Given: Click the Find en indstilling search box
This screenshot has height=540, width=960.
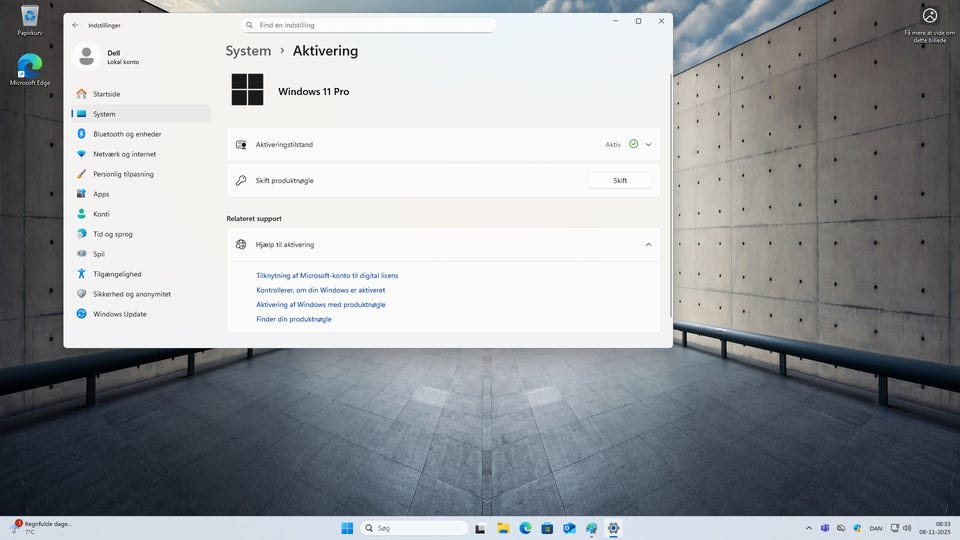Looking at the screenshot, I should click(370, 25).
